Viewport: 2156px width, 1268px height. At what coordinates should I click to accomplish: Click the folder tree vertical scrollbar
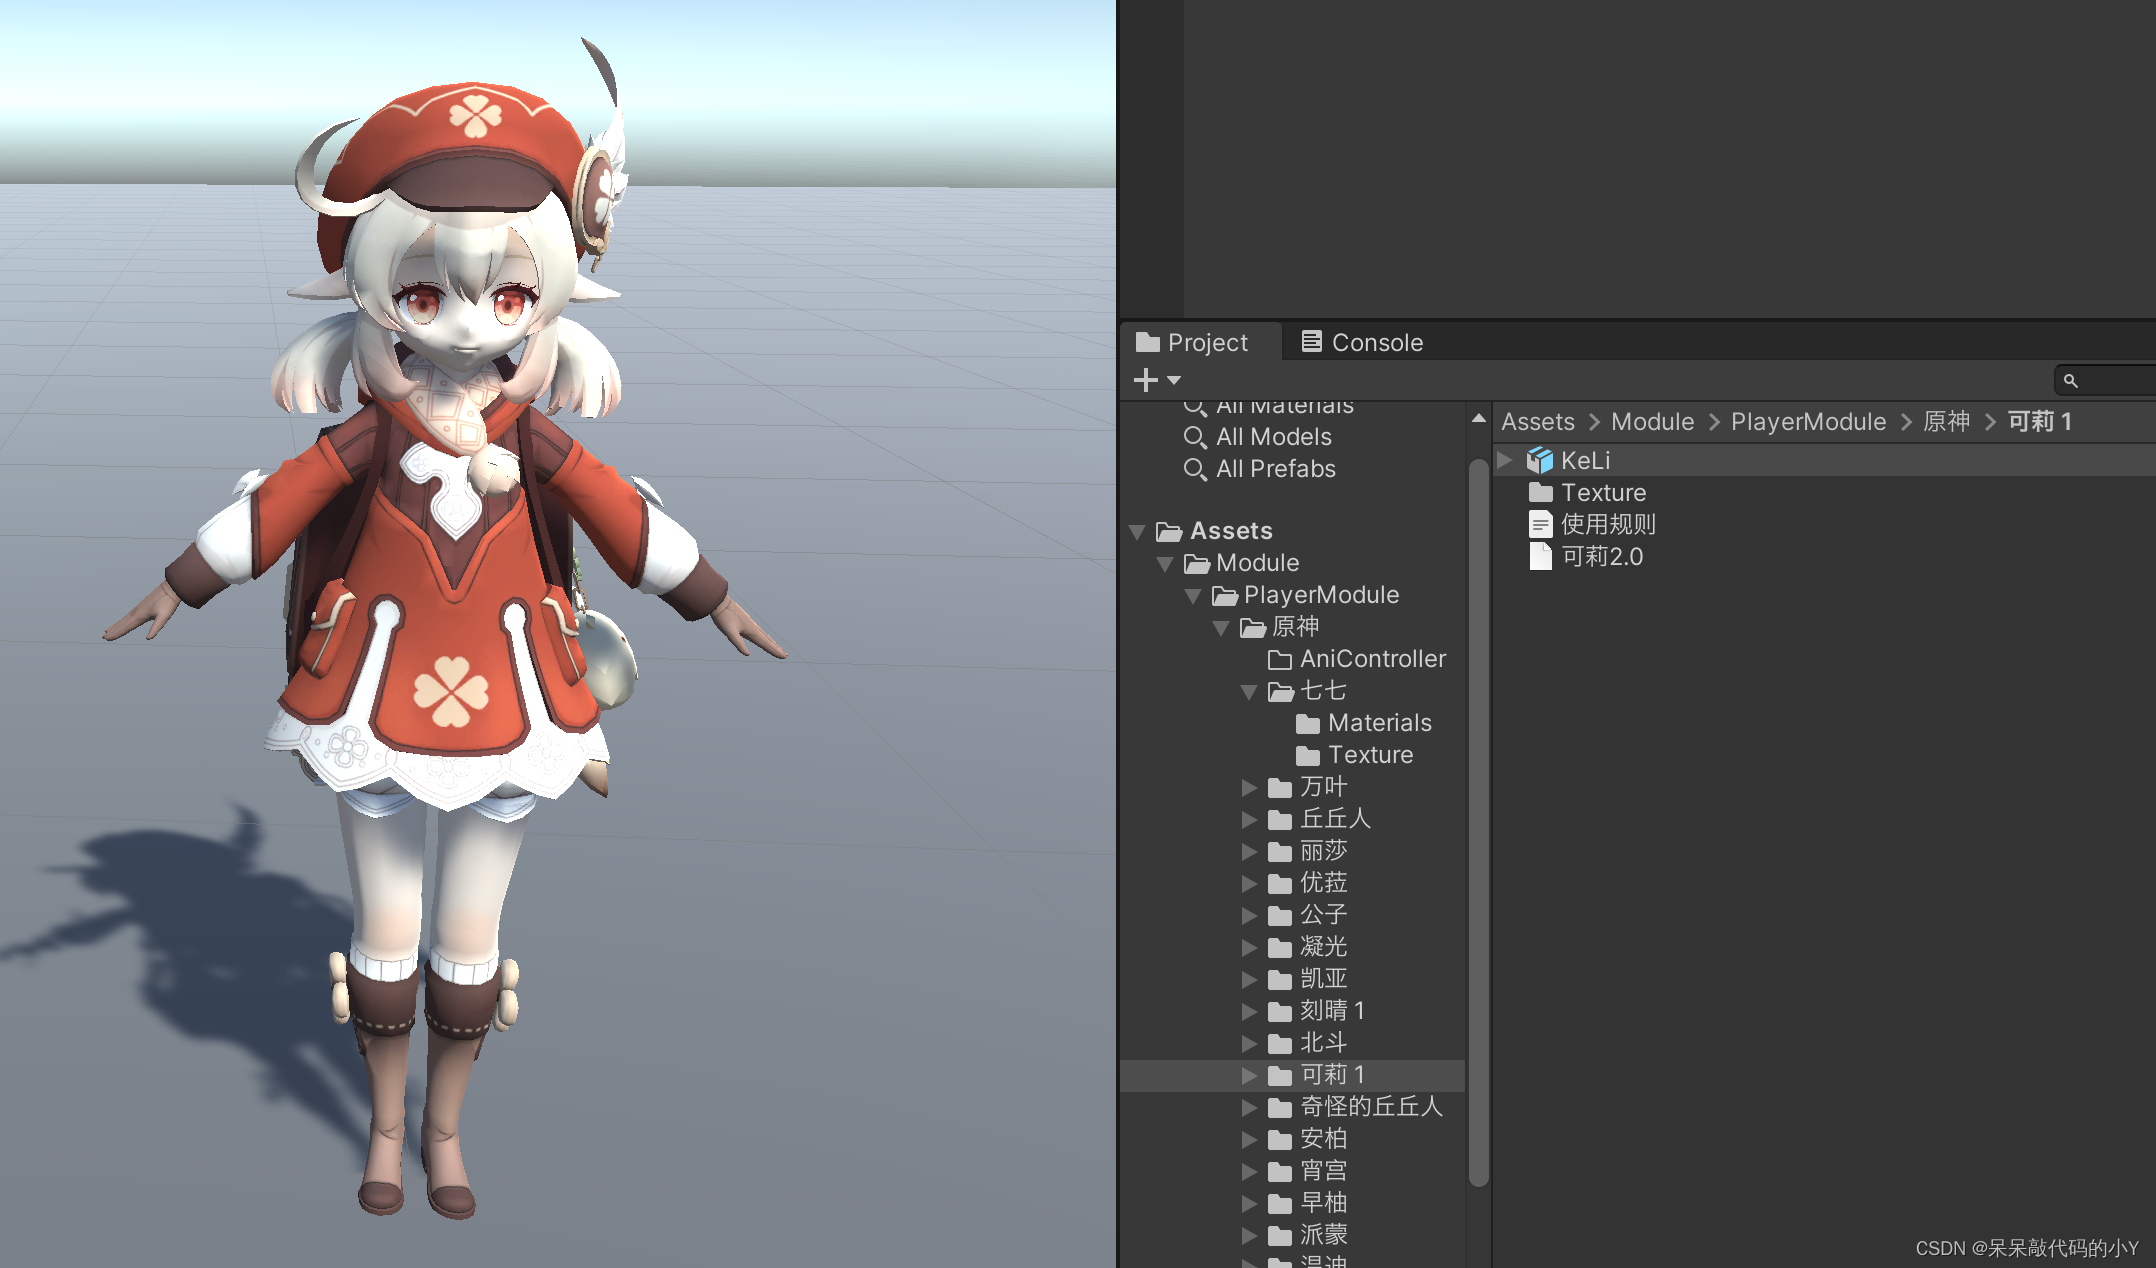(x=1478, y=822)
